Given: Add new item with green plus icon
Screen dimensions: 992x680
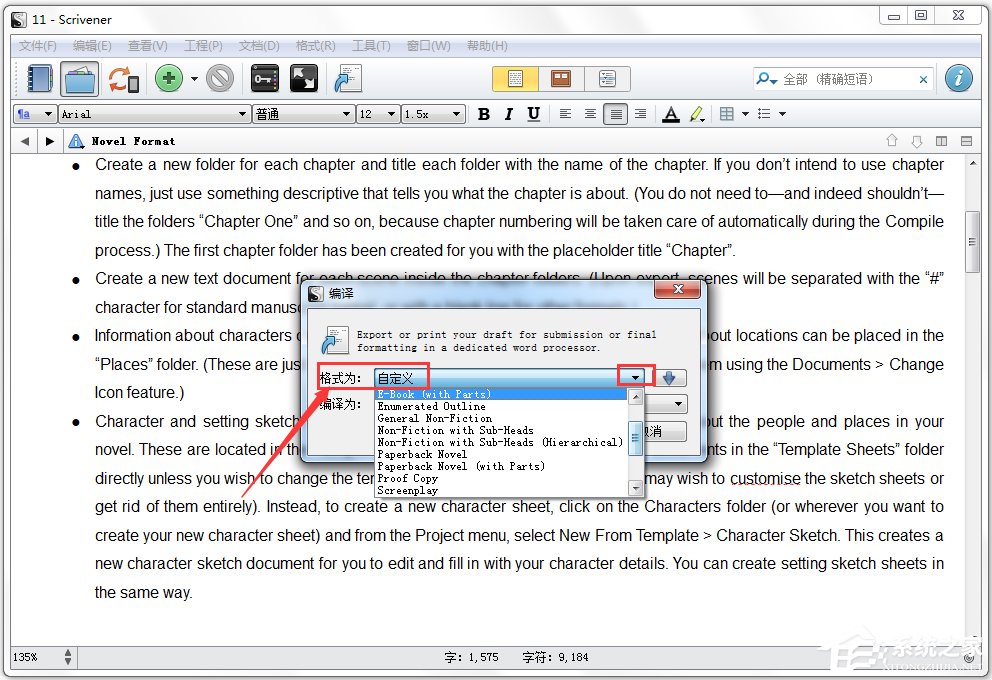Looking at the screenshot, I should tap(168, 79).
